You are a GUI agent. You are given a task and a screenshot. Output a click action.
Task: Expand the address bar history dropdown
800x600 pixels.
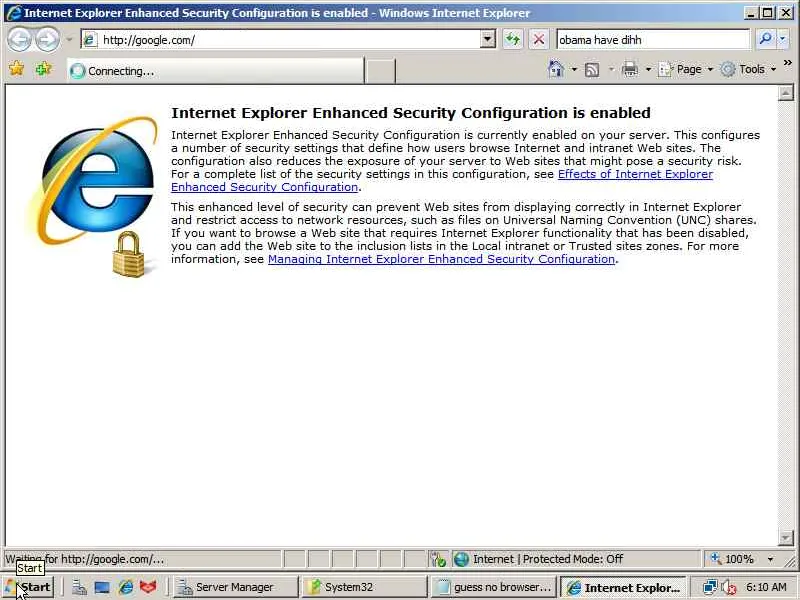click(488, 39)
